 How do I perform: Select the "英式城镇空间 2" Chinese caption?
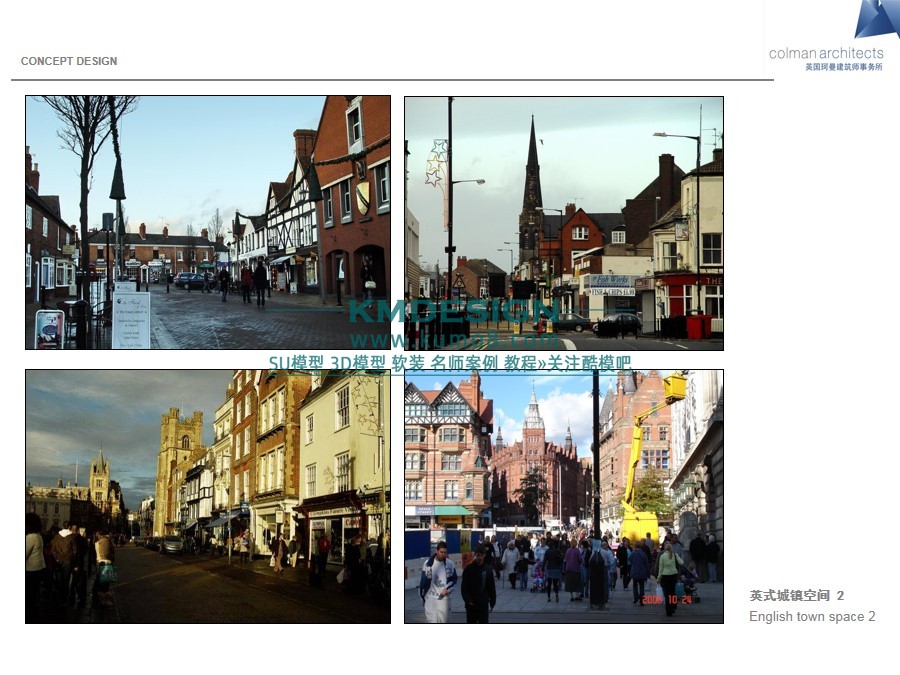pyautogui.click(x=797, y=595)
